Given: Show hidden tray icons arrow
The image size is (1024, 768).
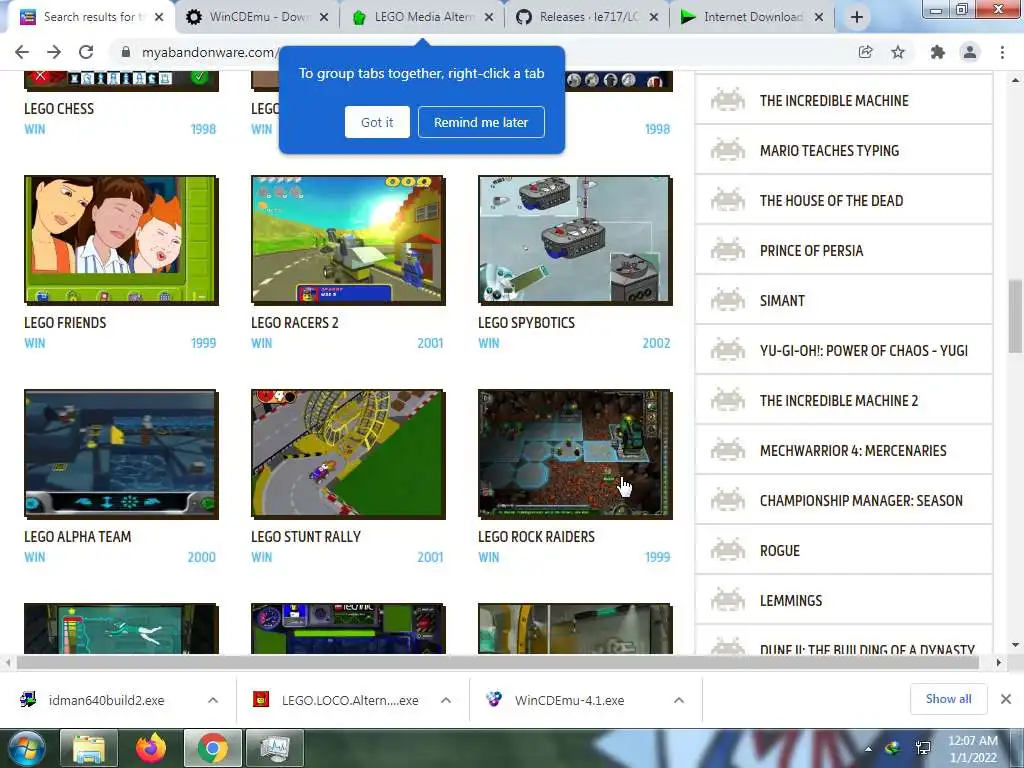Looking at the screenshot, I should click(x=868, y=749).
